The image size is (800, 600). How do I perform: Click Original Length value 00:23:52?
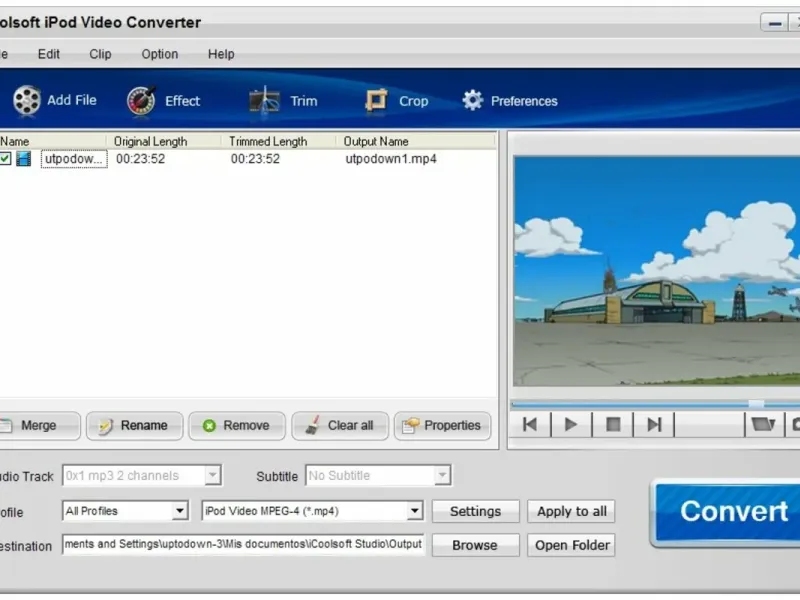pyautogui.click(x=140, y=159)
